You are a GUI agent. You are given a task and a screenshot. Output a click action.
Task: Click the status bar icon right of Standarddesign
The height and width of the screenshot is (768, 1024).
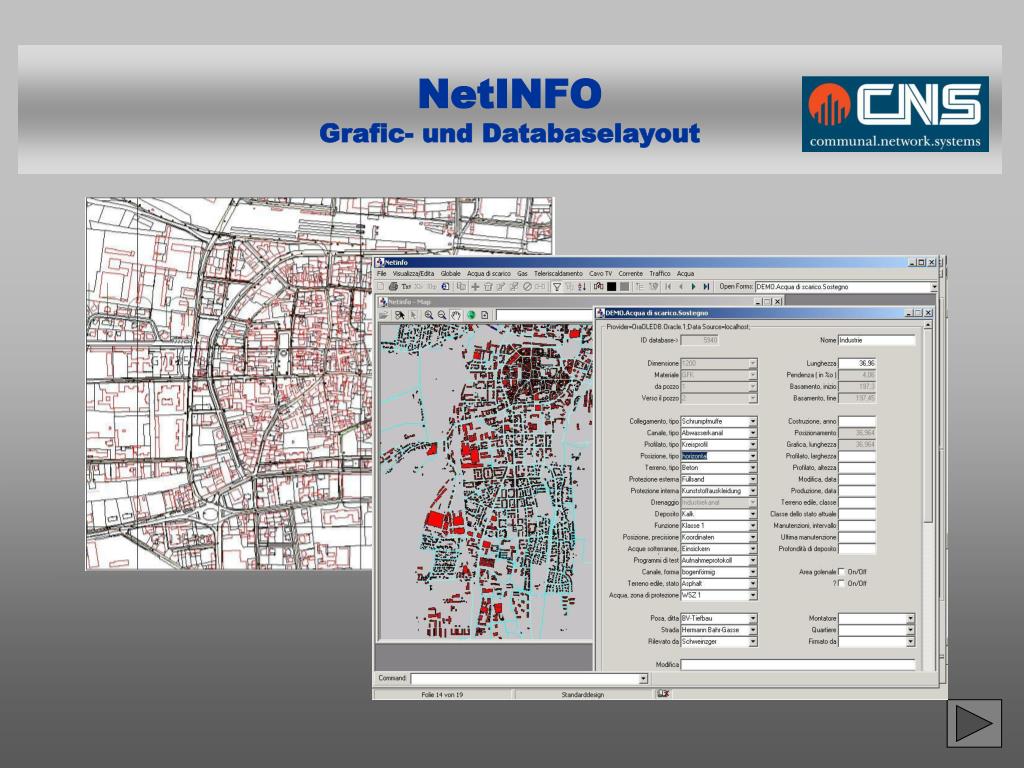[664, 694]
